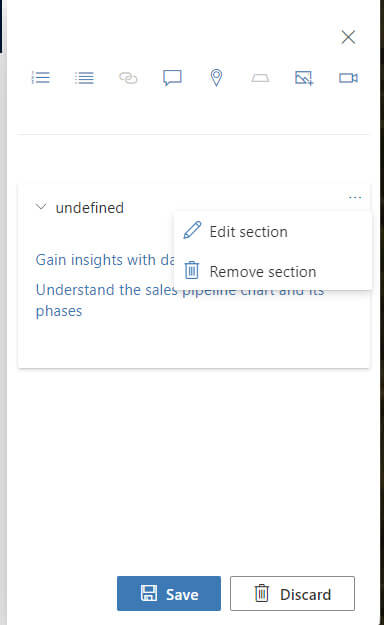This screenshot has width=384, height=625.
Task: Click the Discard button
Action: 292,593
